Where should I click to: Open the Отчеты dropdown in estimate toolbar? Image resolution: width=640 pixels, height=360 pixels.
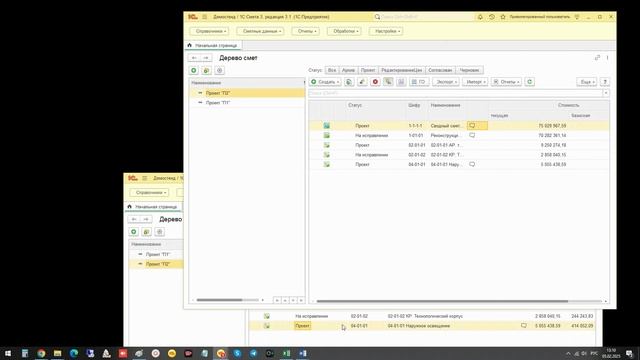[507, 82]
